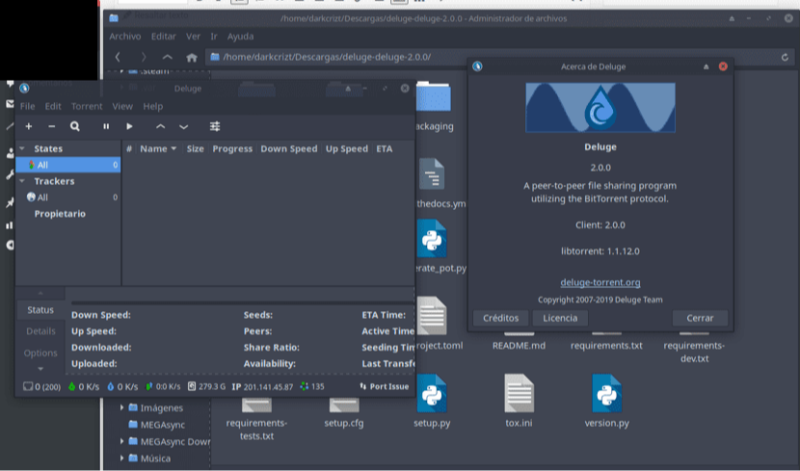Sort torrents by the Down Speed column

pyautogui.click(x=289, y=148)
